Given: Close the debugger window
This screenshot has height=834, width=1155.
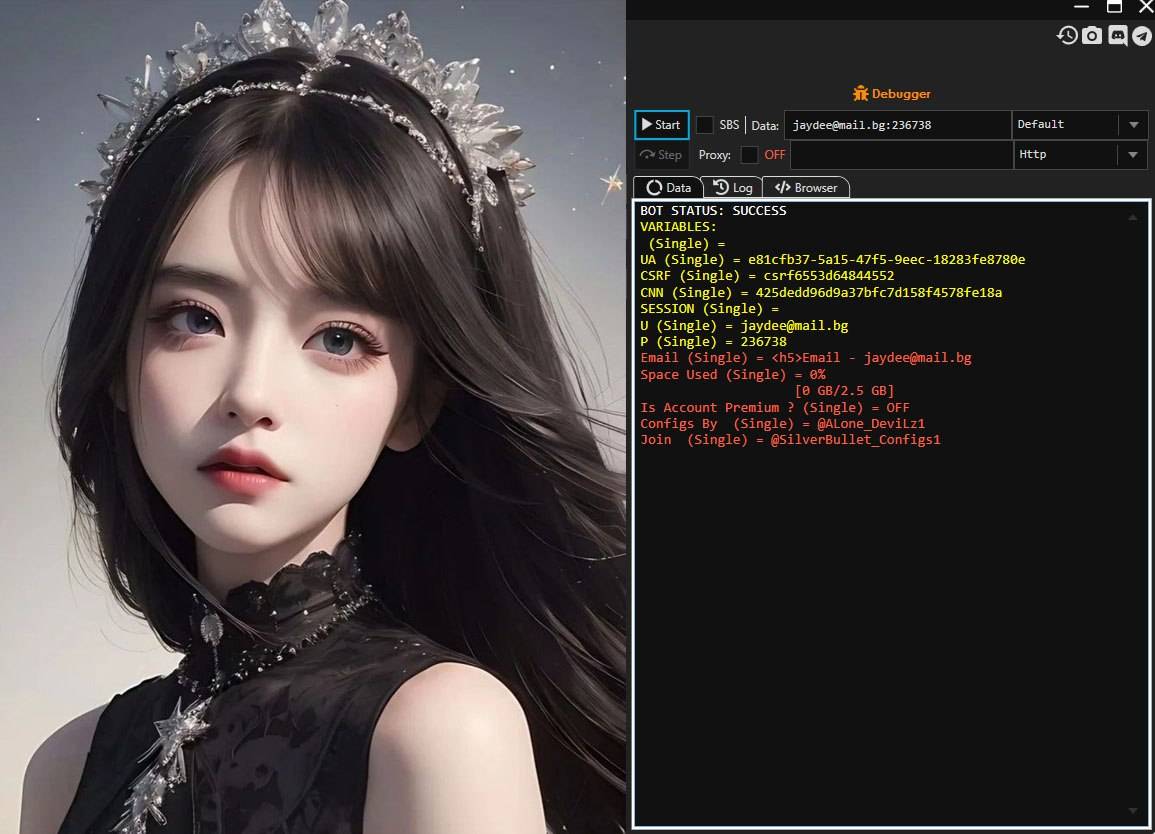Looking at the screenshot, I should pos(1146,7).
